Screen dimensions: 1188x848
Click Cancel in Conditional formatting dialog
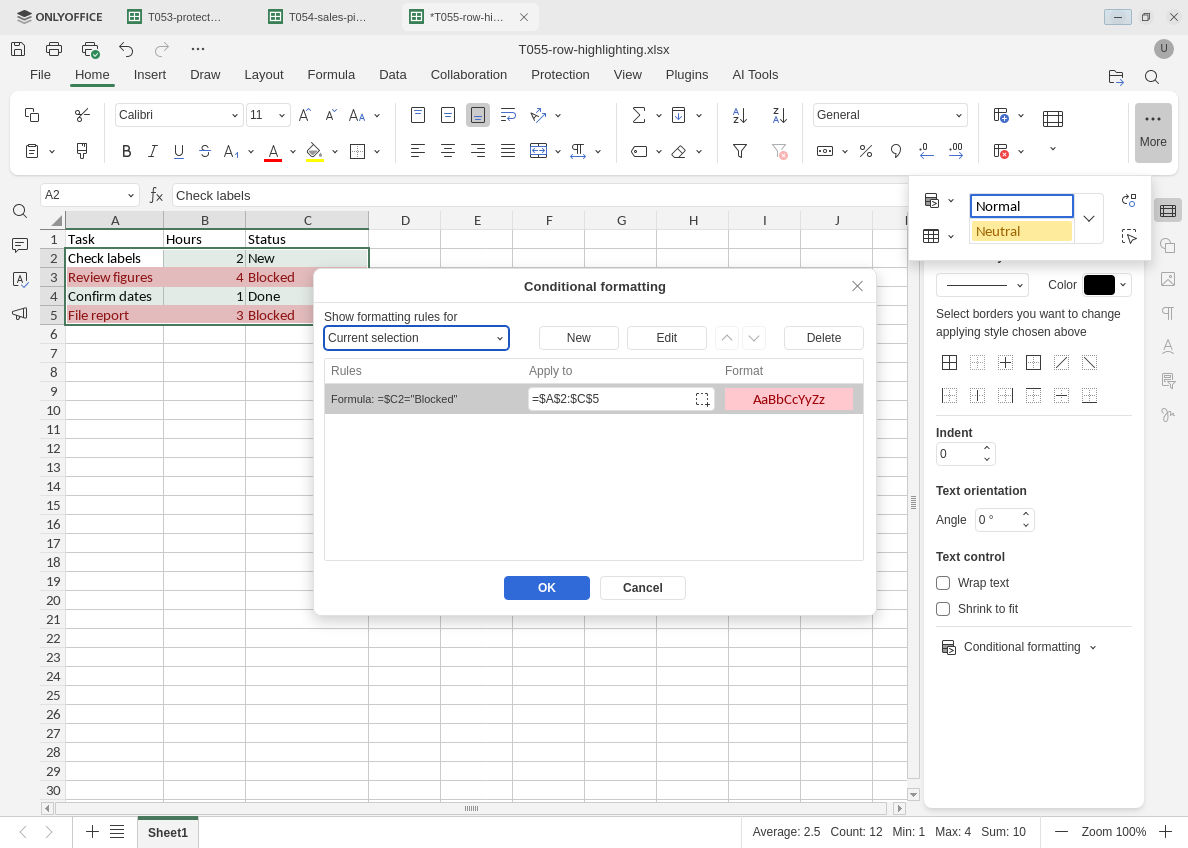point(642,588)
